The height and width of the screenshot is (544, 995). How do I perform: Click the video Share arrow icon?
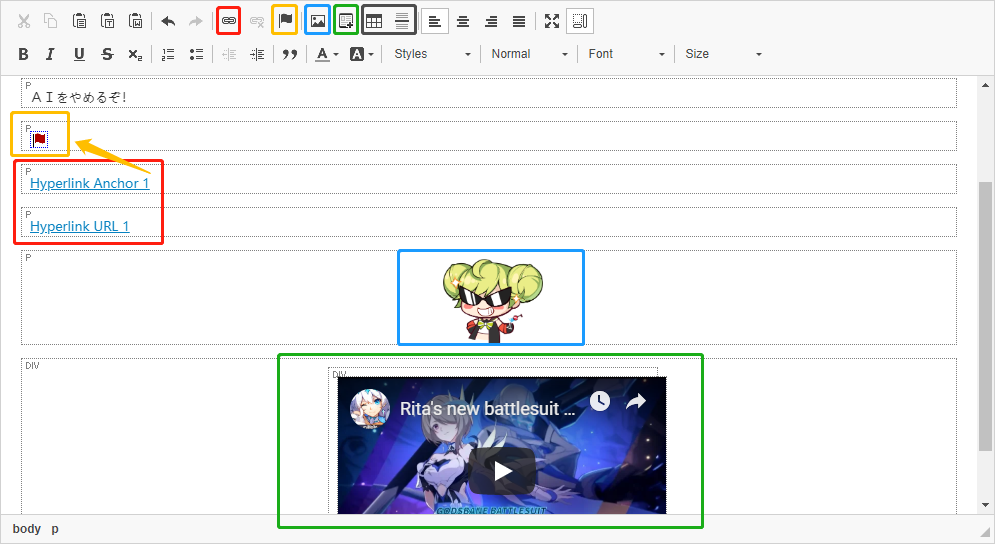point(636,401)
